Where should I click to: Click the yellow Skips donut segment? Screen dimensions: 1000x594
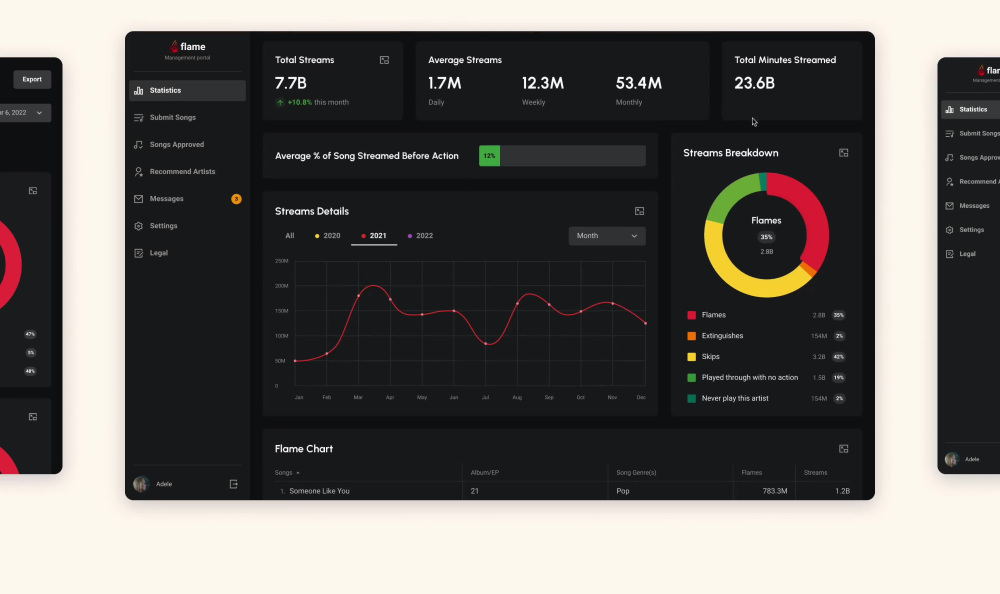point(746,281)
